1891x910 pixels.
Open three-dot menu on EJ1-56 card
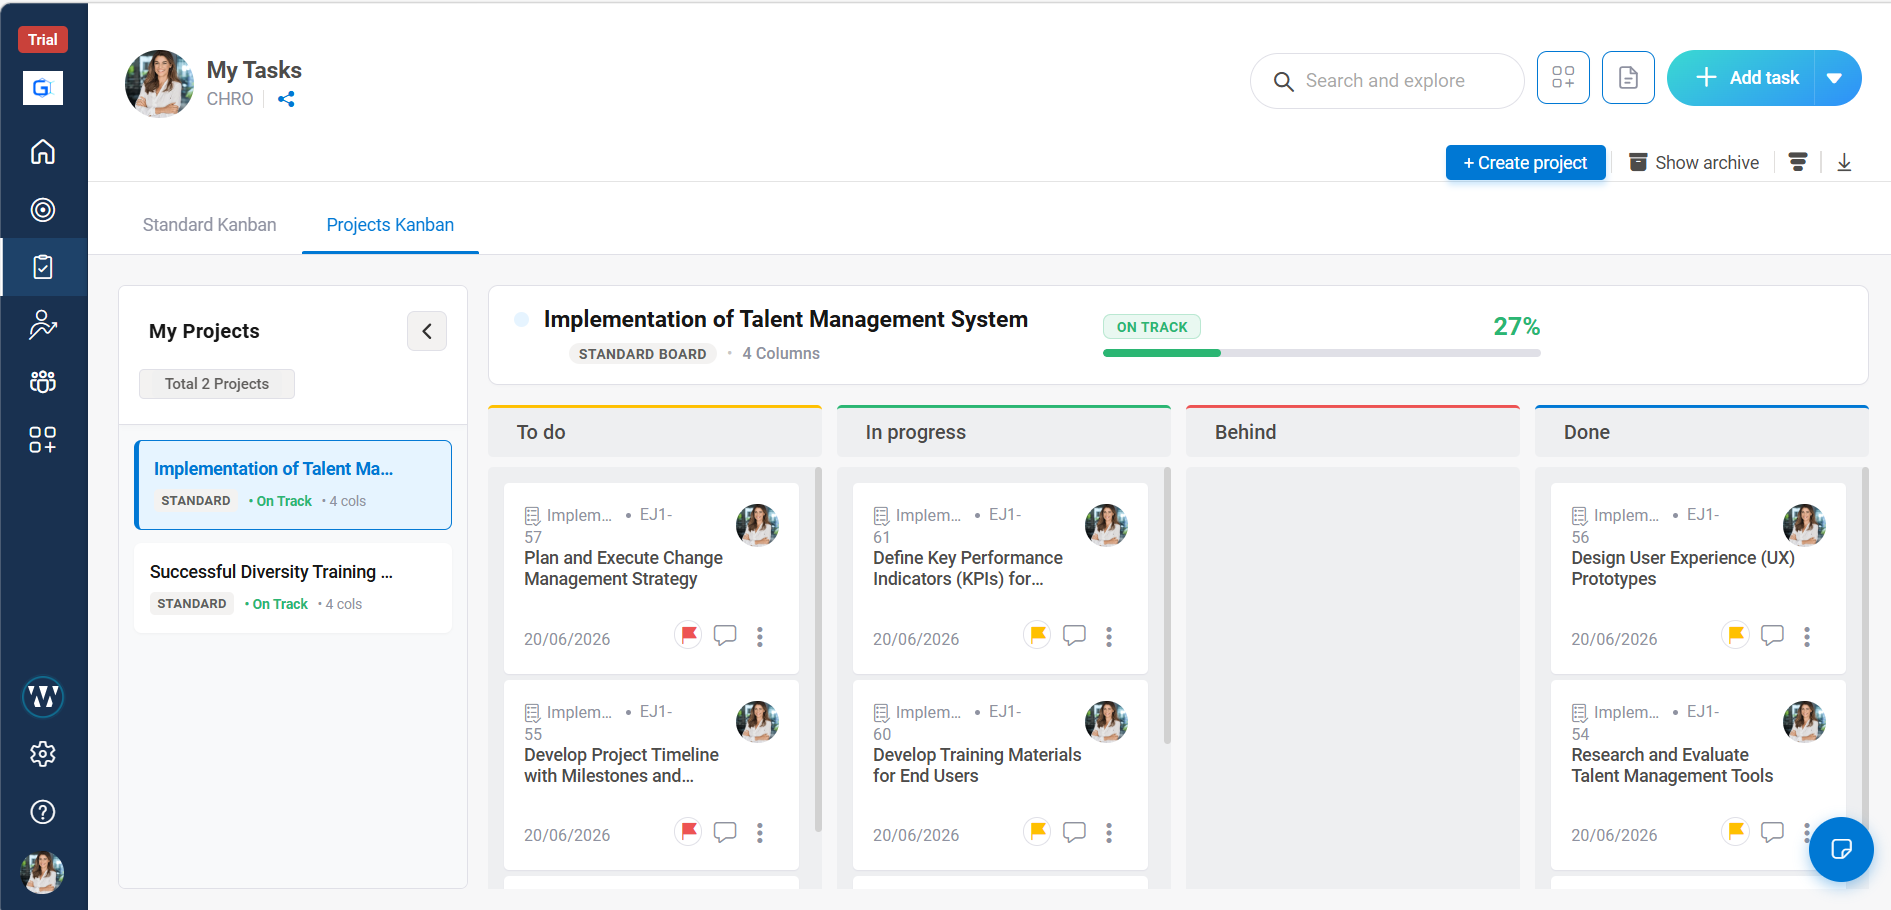[x=1807, y=637]
